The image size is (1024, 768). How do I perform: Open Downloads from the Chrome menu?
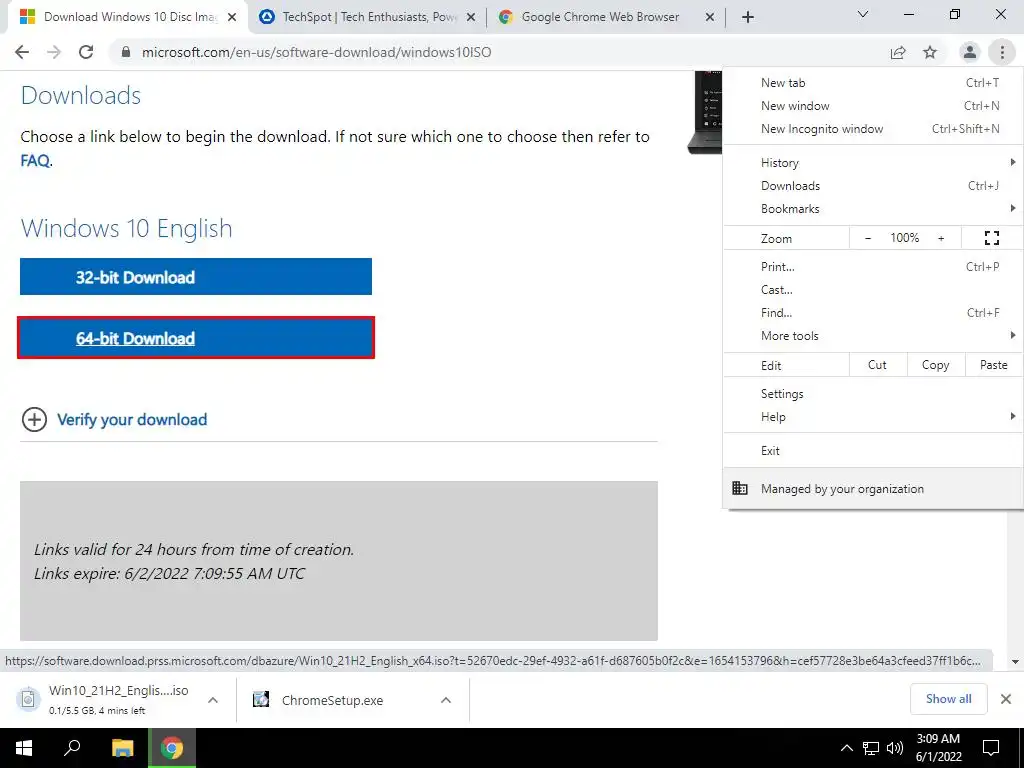(x=872, y=185)
